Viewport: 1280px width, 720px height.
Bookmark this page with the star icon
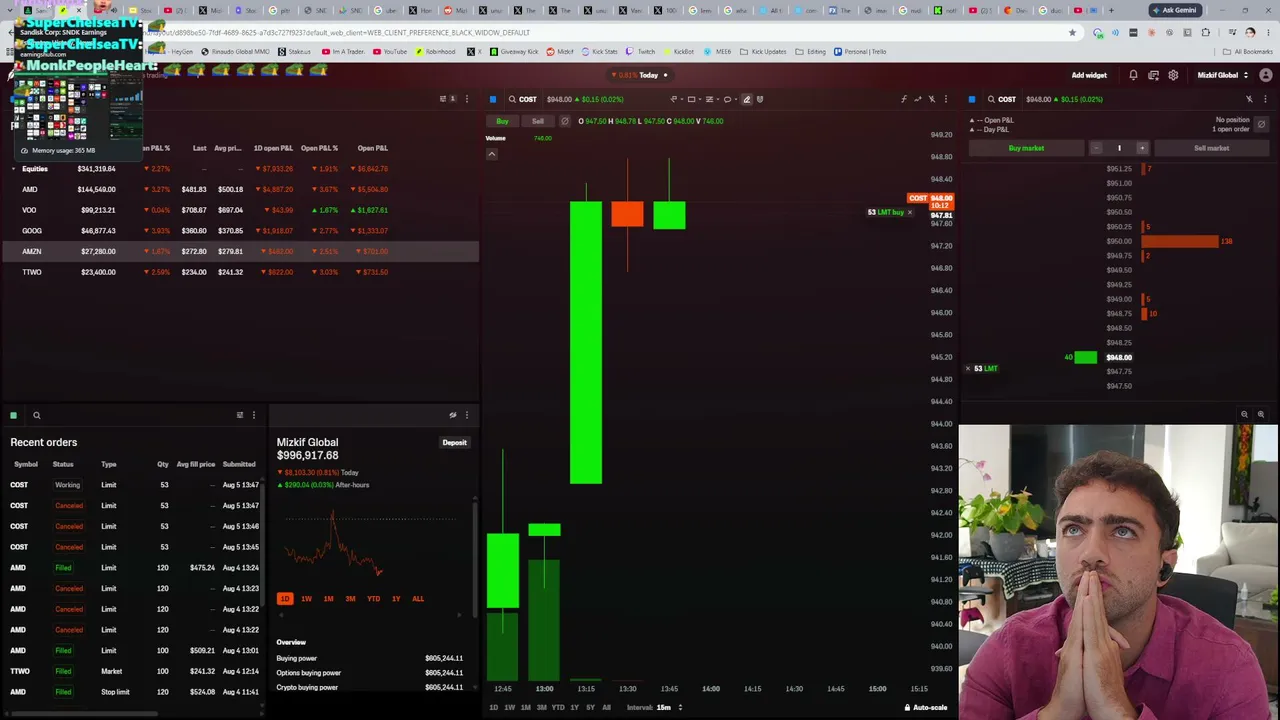point(1072,32)
